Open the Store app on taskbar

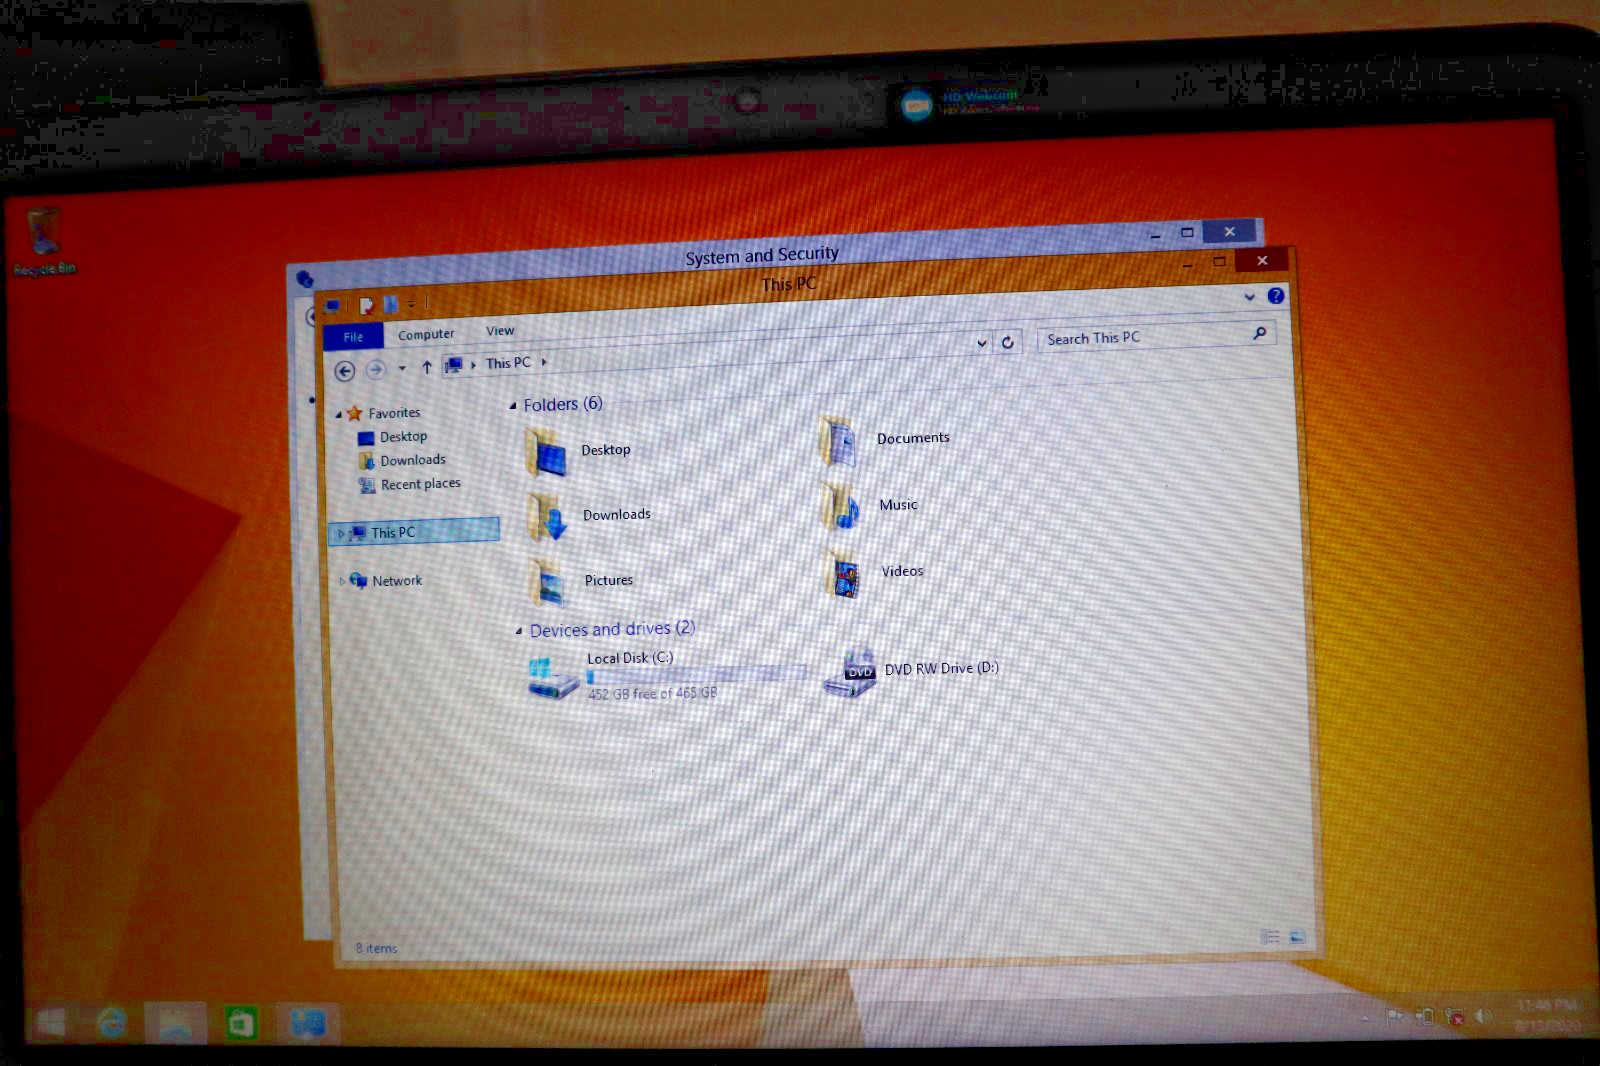click(x=241, y=1023)
